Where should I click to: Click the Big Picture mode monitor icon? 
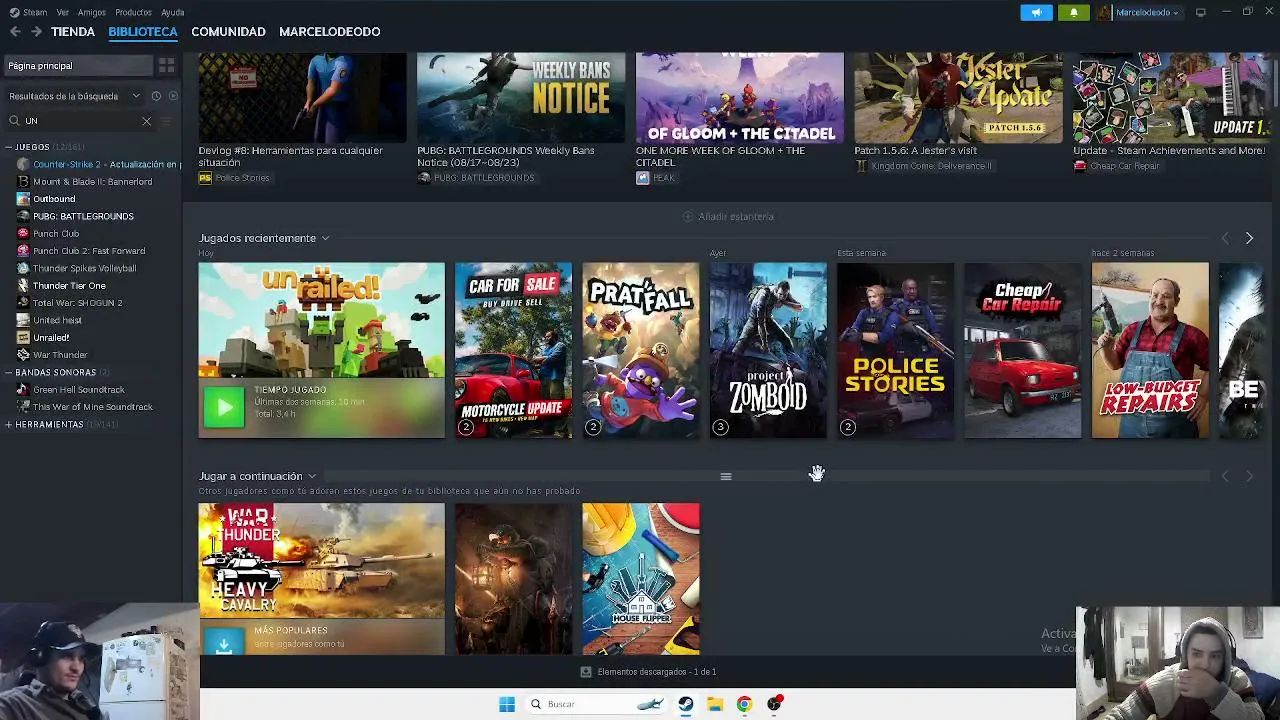(x=1200, y=12)
